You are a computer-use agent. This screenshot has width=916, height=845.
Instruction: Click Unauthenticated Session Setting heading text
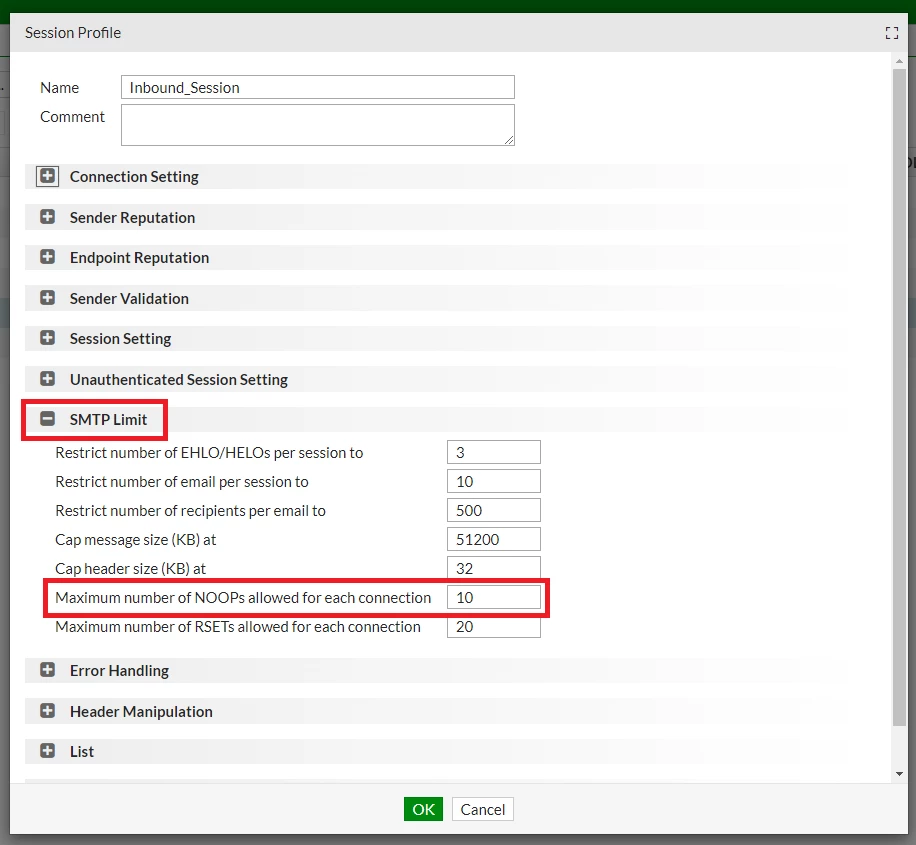coord(179,380)
